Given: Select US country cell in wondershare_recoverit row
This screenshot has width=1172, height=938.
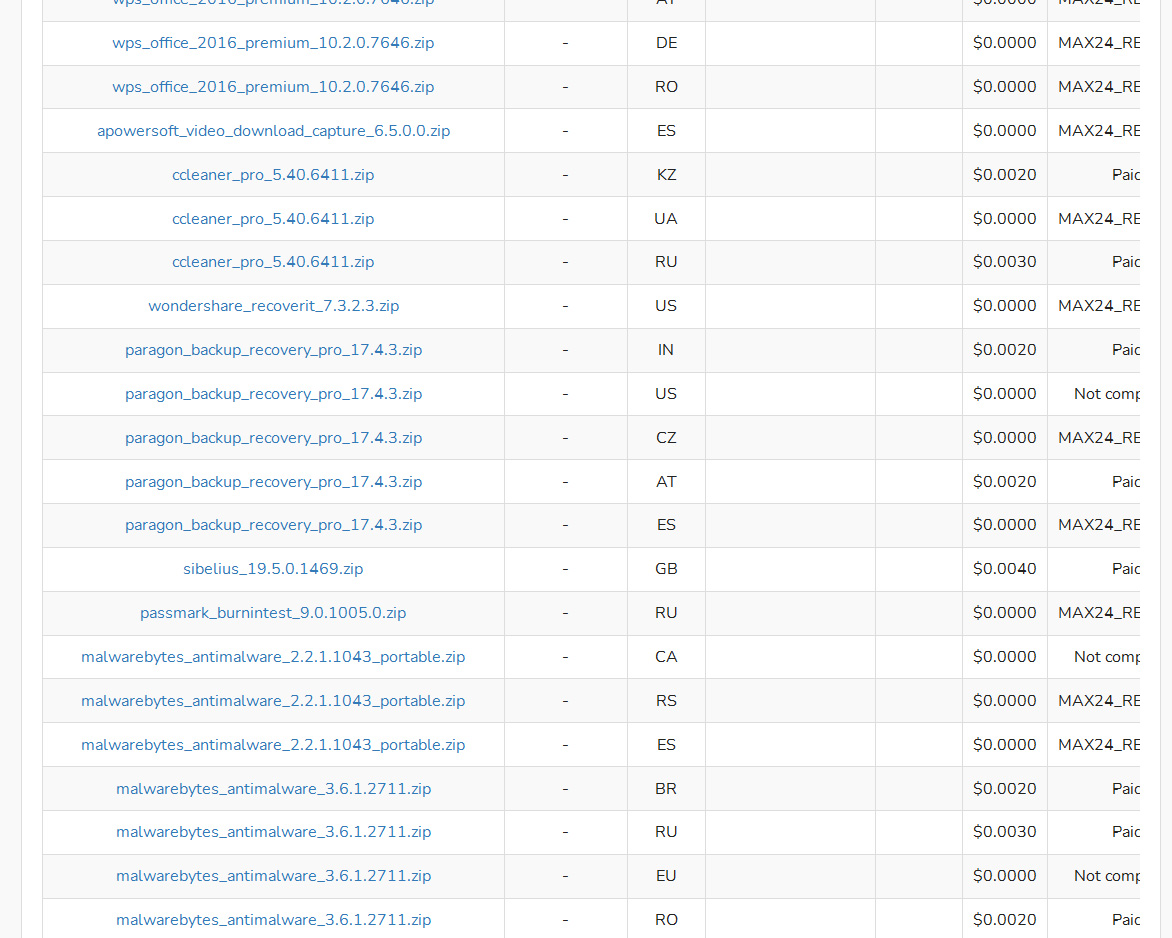Looking at the screenshot, I should click(x=666, y=306).
